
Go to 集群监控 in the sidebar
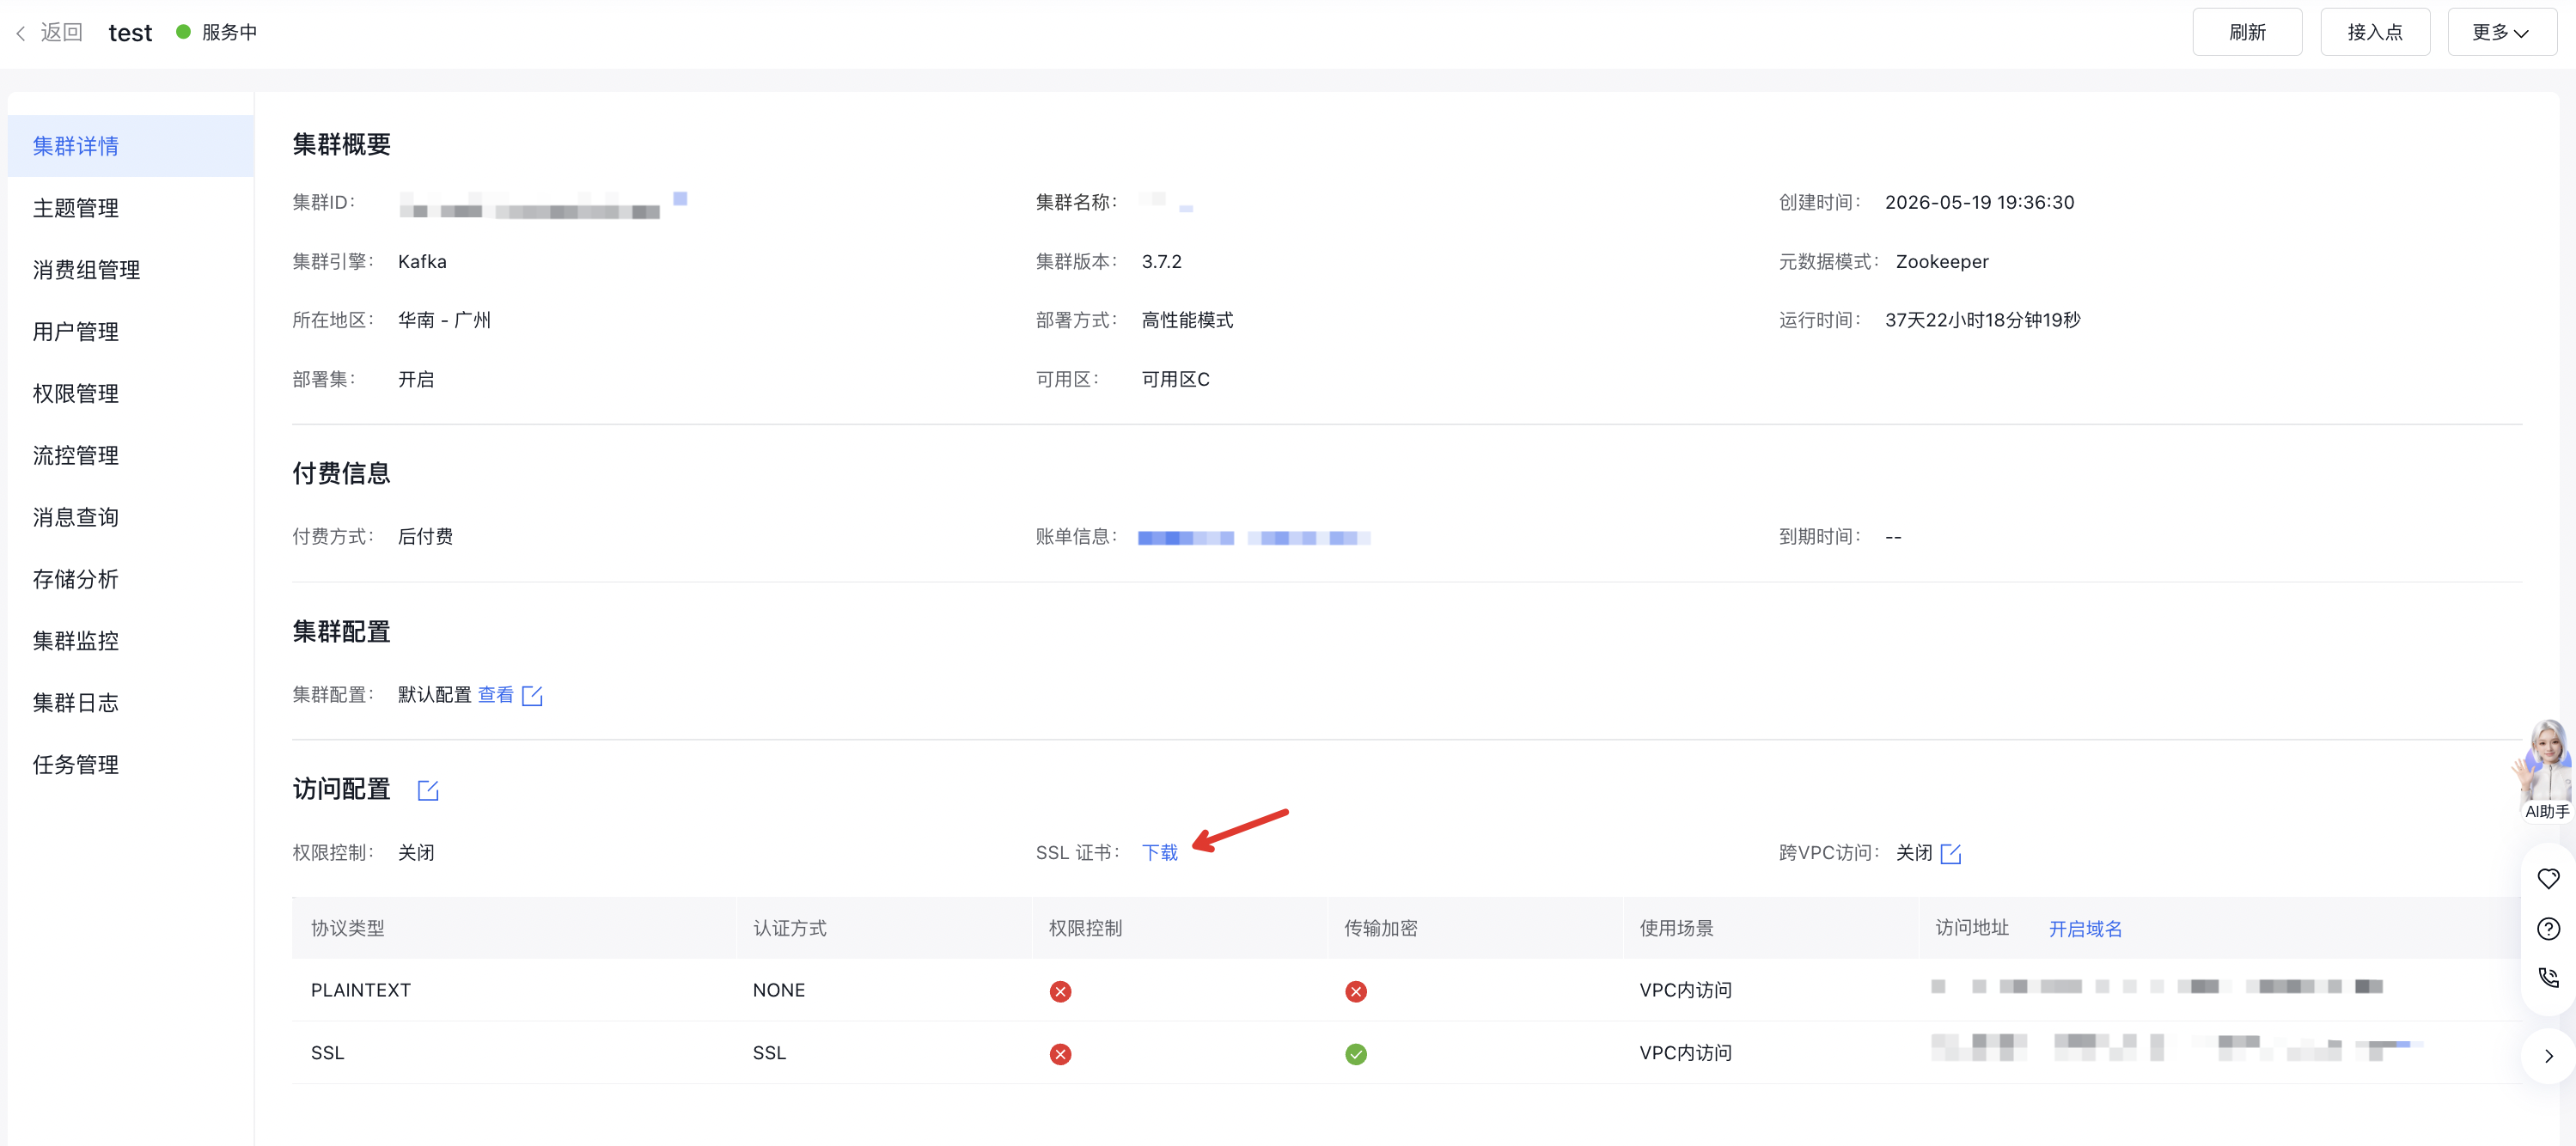(x=76, y=641)
